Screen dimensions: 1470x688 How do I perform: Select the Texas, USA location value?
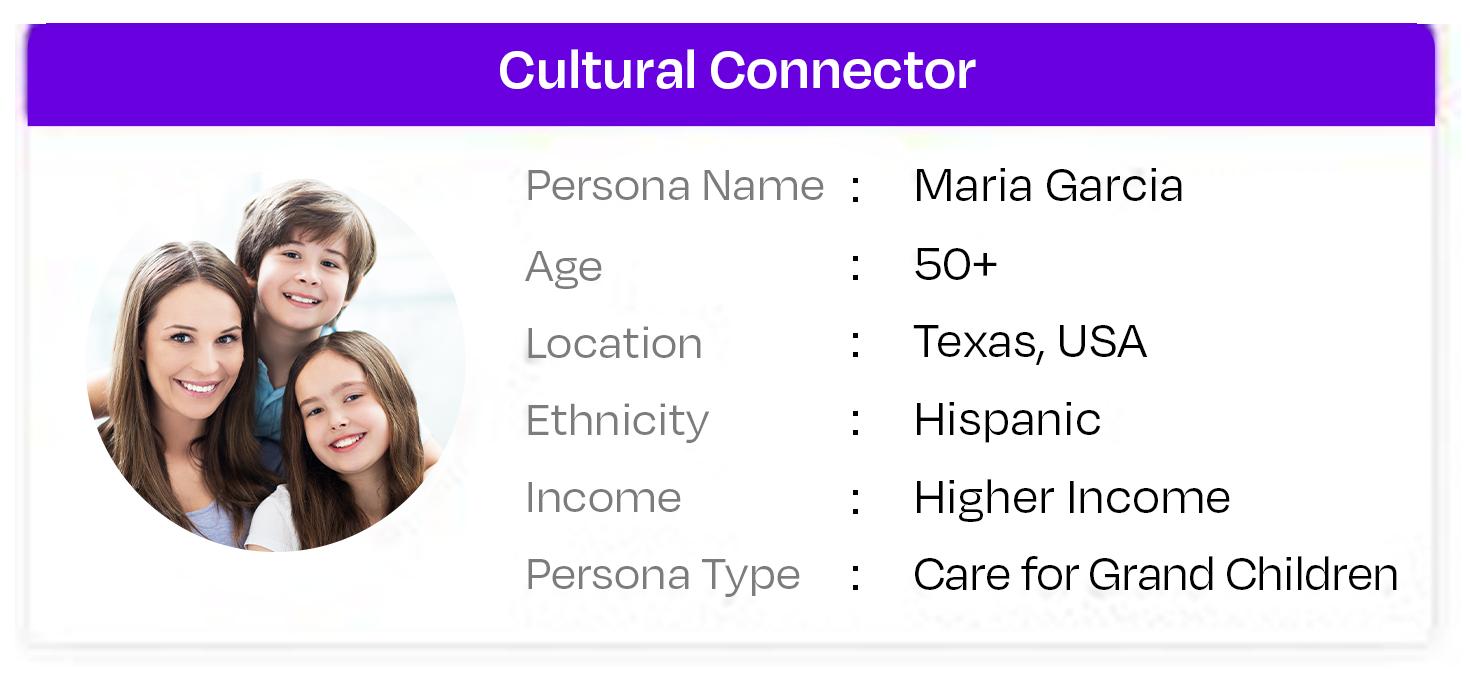pos(1029,343)
